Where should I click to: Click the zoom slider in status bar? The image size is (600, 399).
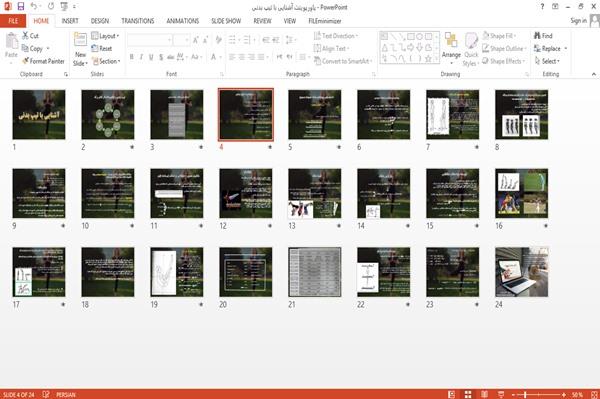538,394
